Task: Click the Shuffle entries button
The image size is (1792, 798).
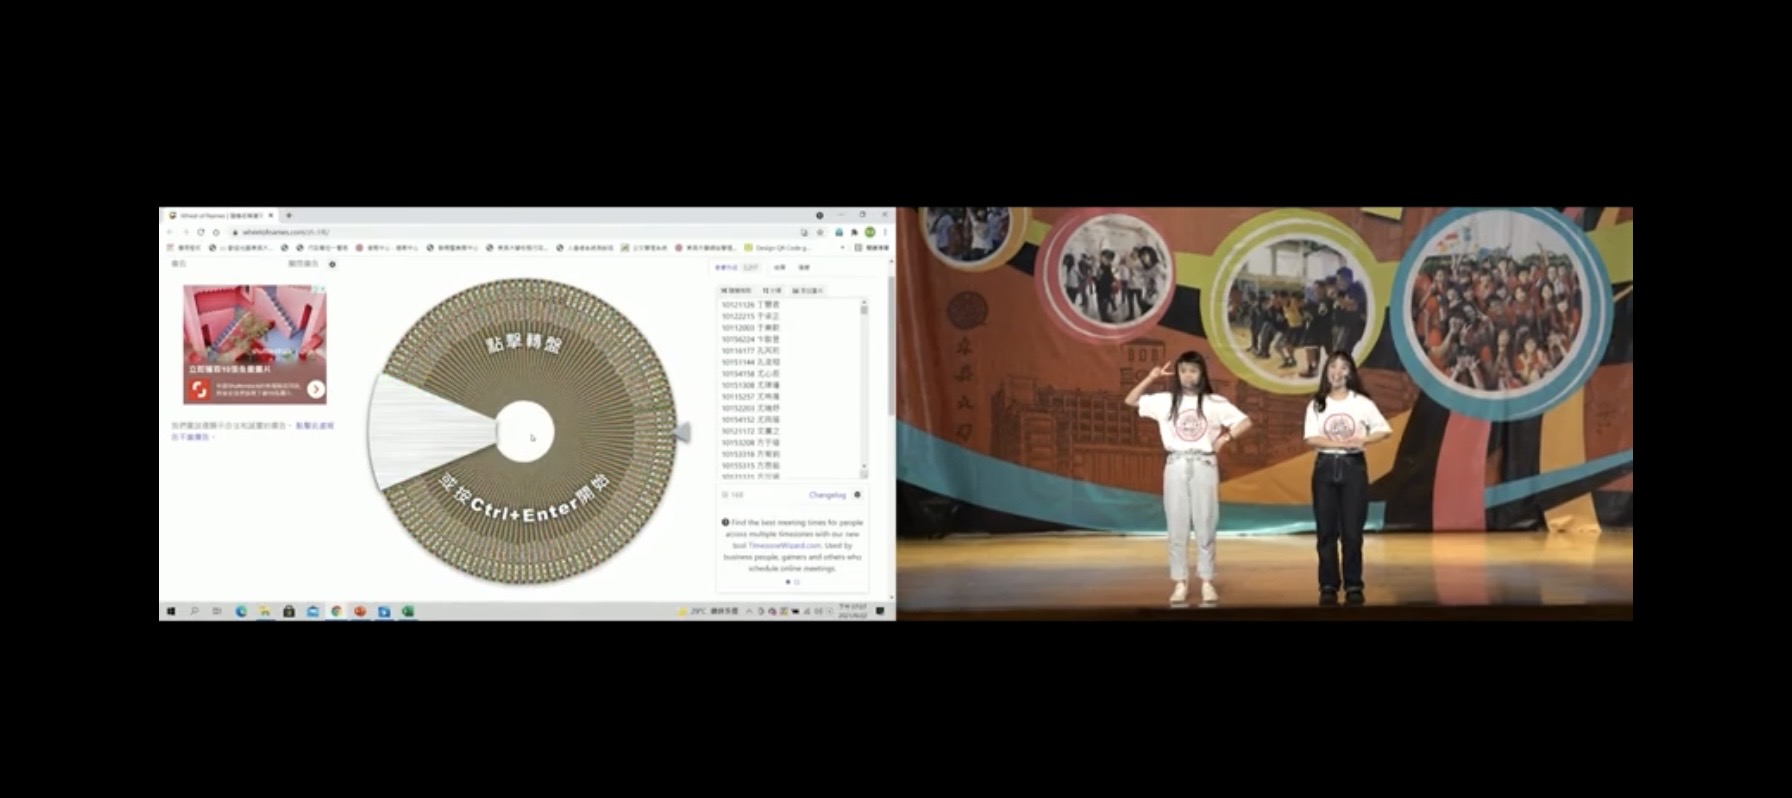Action: pyautogui.click(x=737, y=291)
